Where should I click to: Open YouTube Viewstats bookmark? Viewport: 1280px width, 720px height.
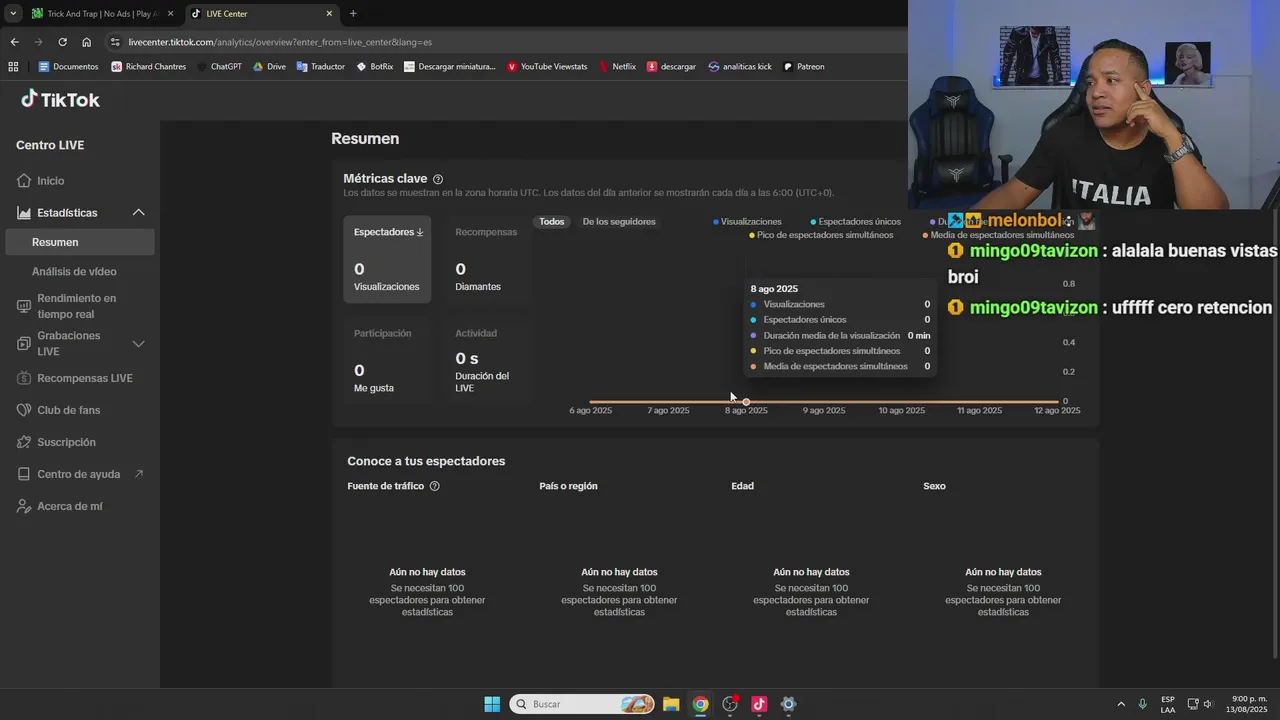coord(547,67)
